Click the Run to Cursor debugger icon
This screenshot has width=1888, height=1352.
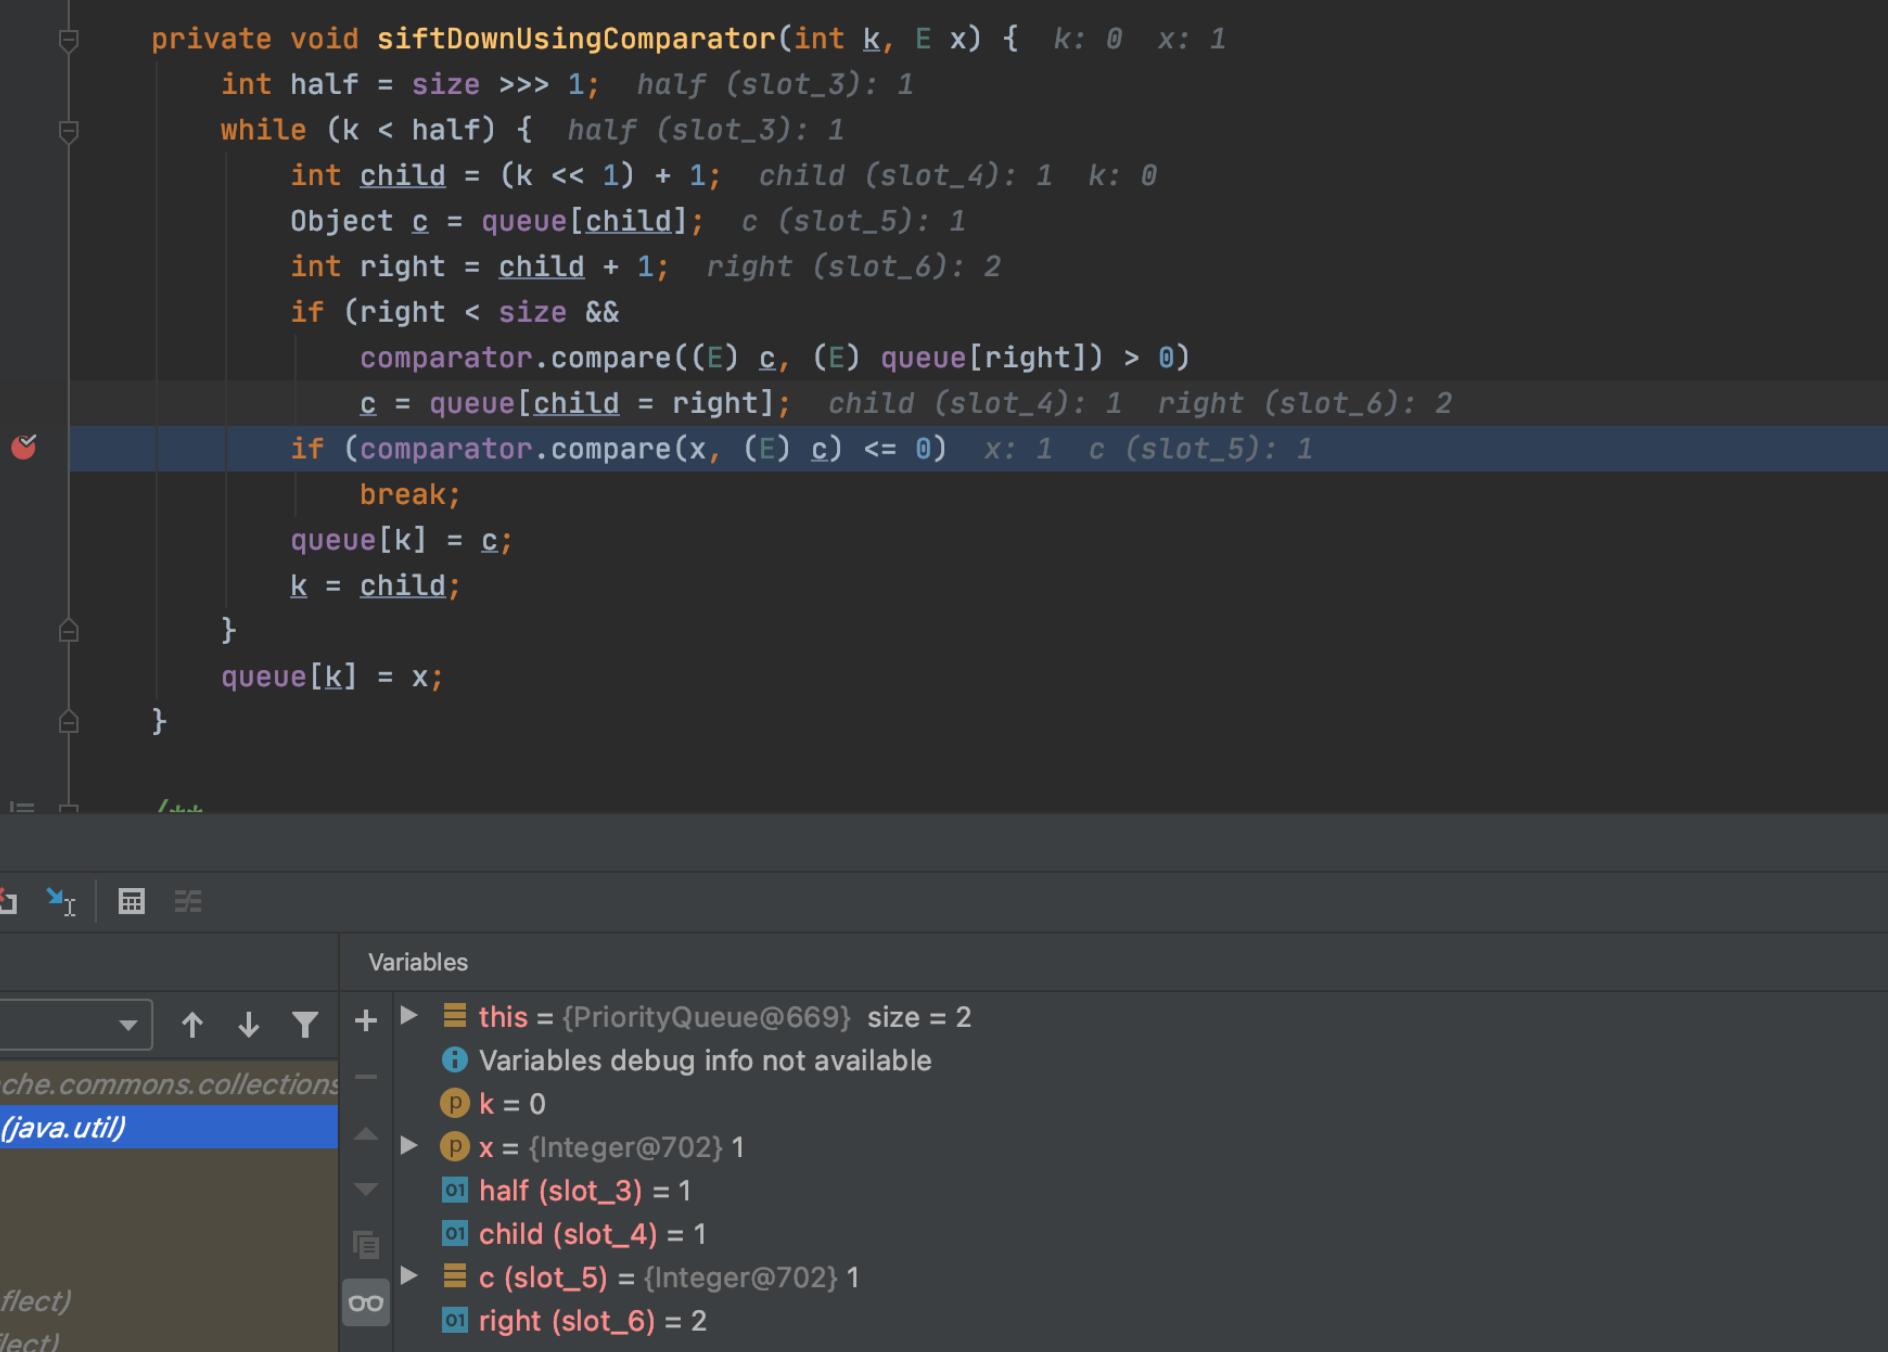point(61,902)
